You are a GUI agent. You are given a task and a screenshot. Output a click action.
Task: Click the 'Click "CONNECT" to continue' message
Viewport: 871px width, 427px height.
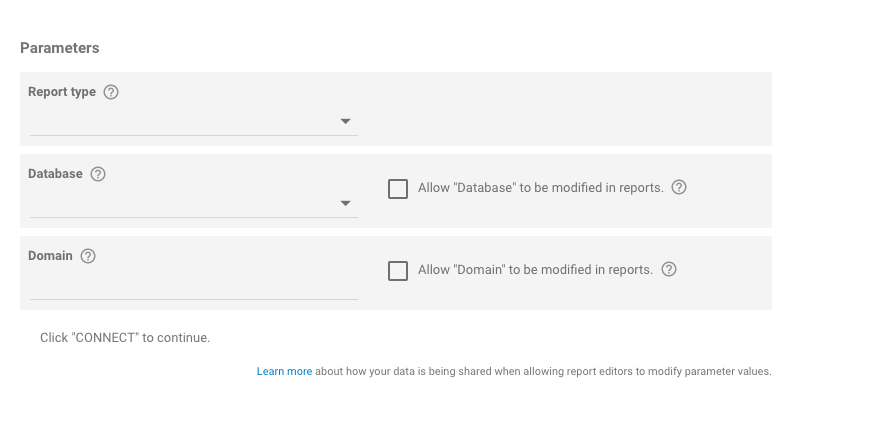pos(125,338)
